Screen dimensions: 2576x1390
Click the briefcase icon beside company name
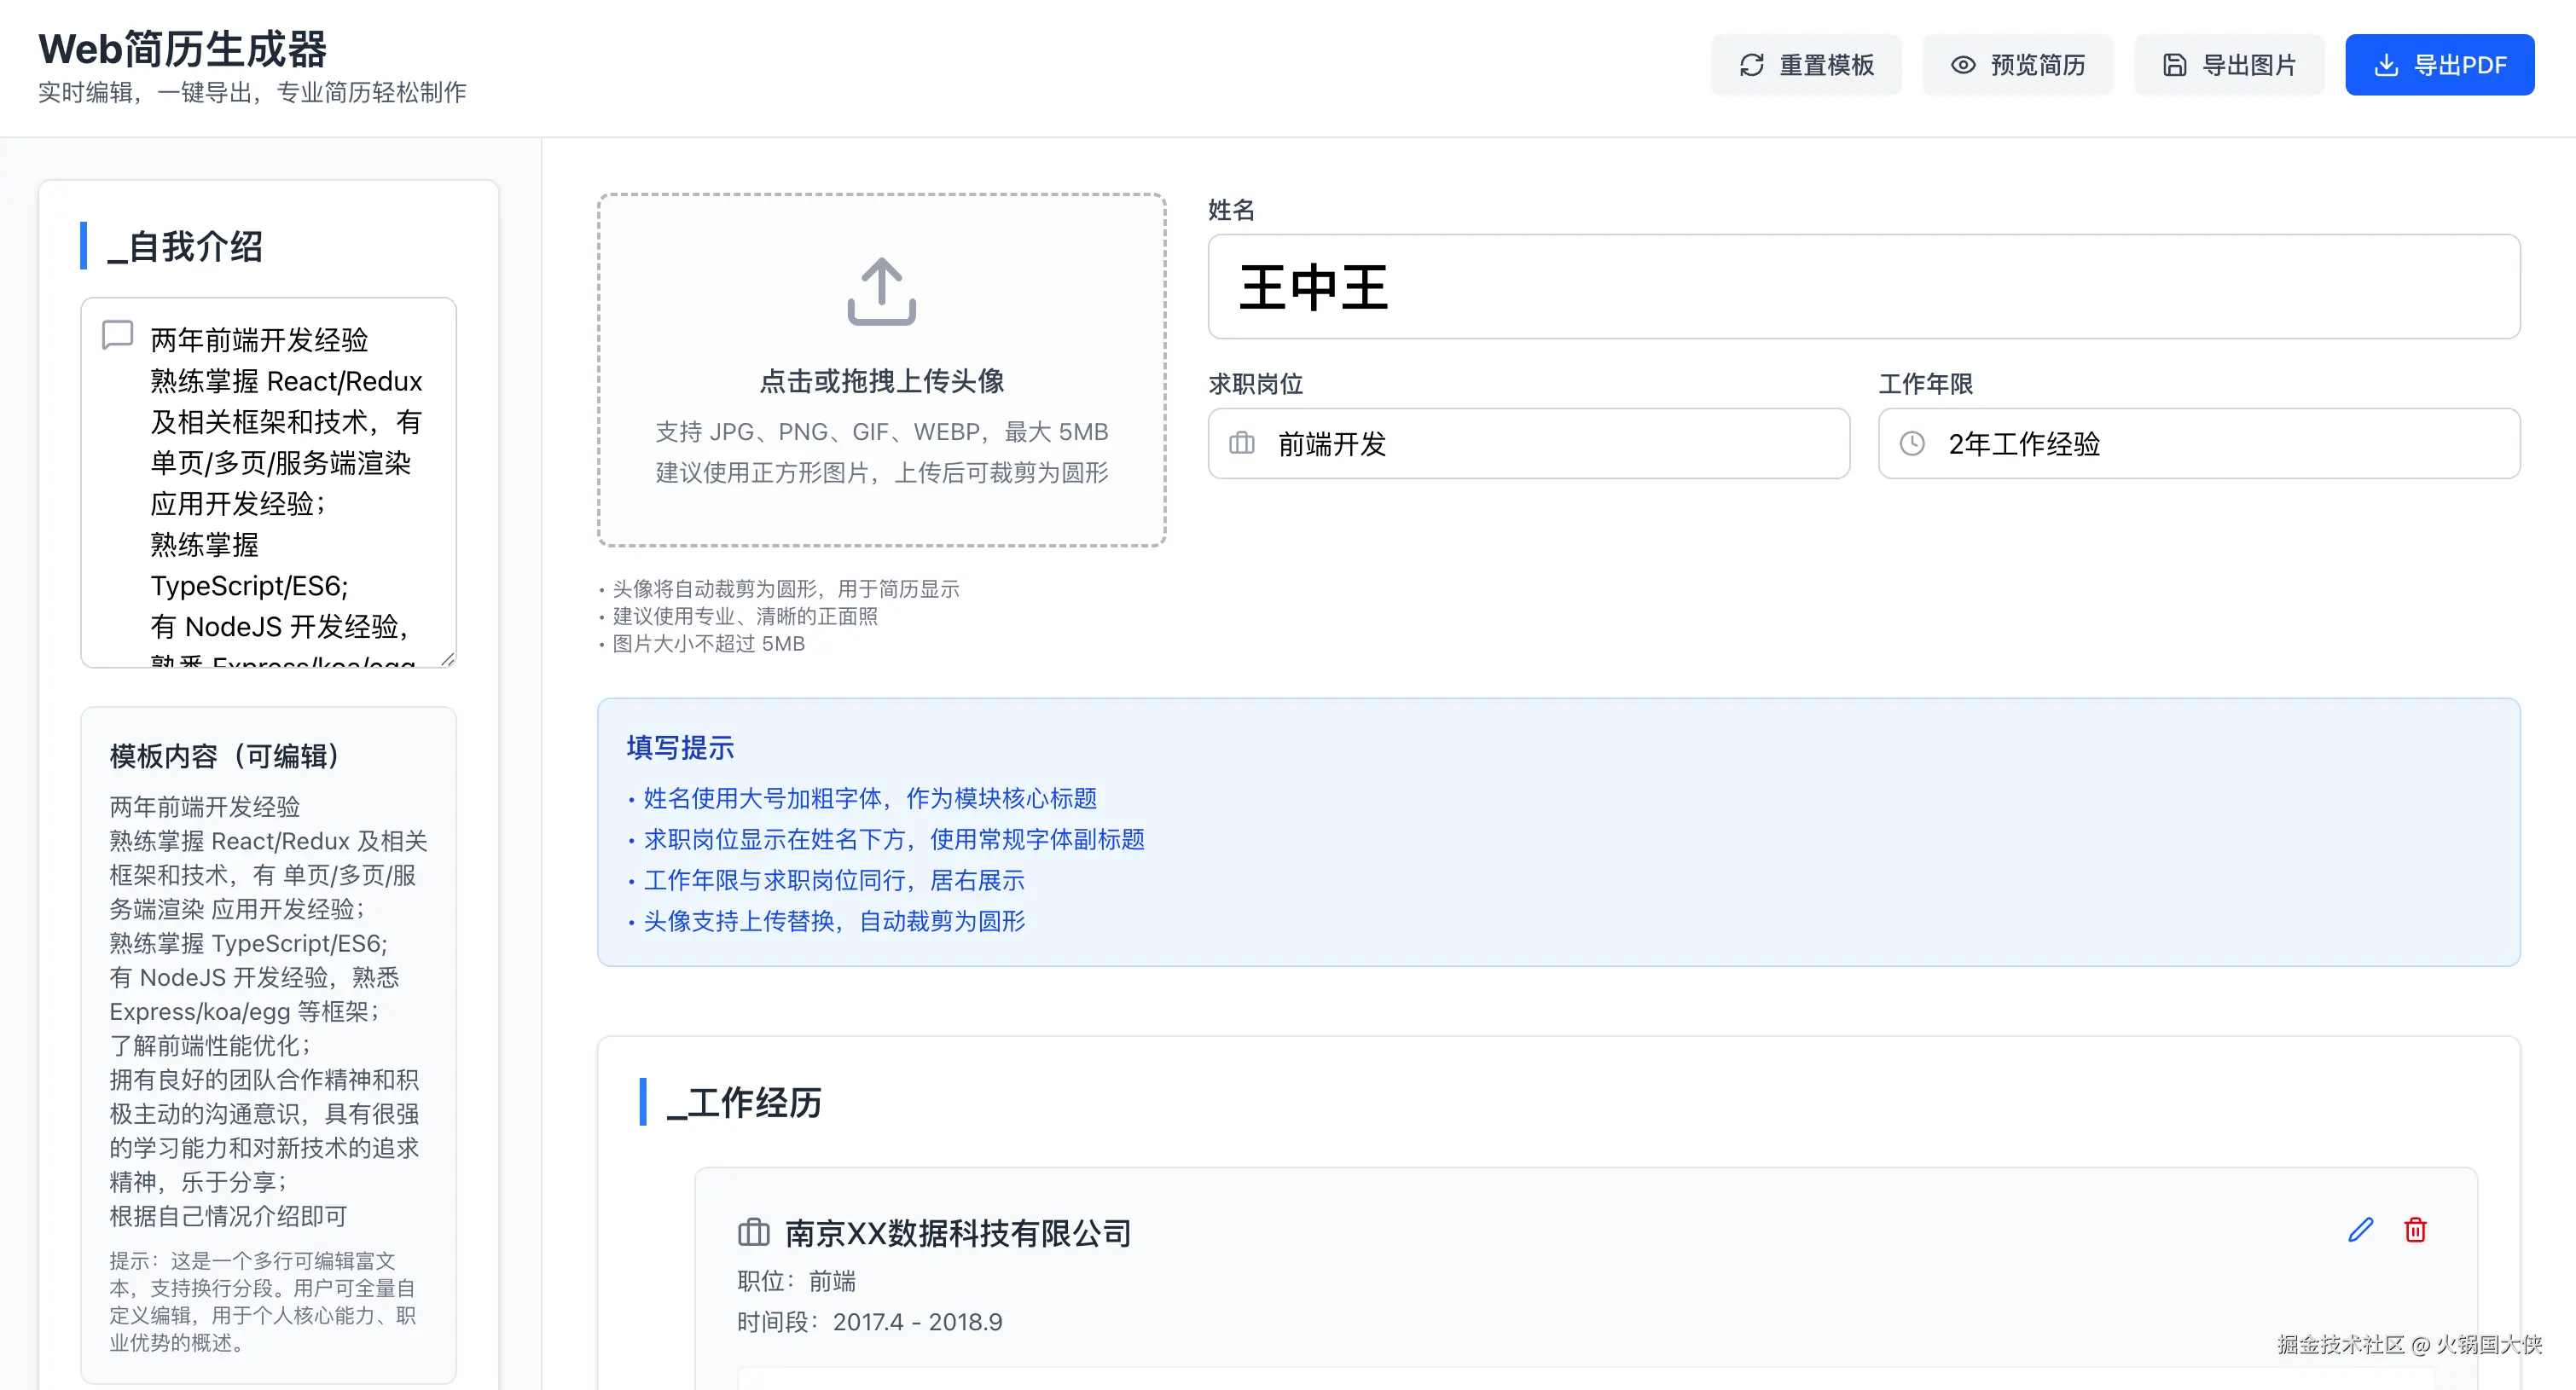point(753,1232)
